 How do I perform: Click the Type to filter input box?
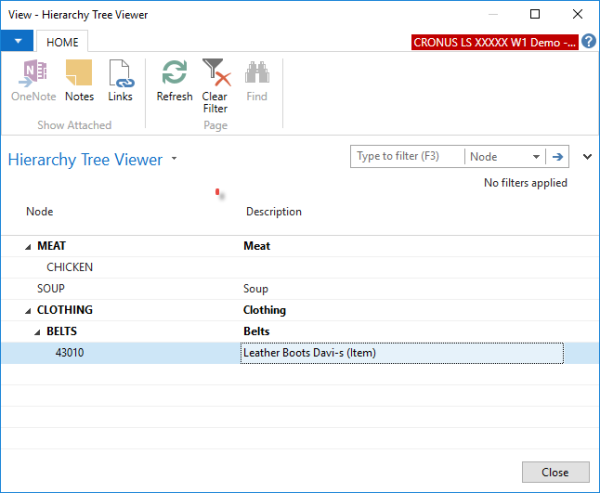click(408, 157)
